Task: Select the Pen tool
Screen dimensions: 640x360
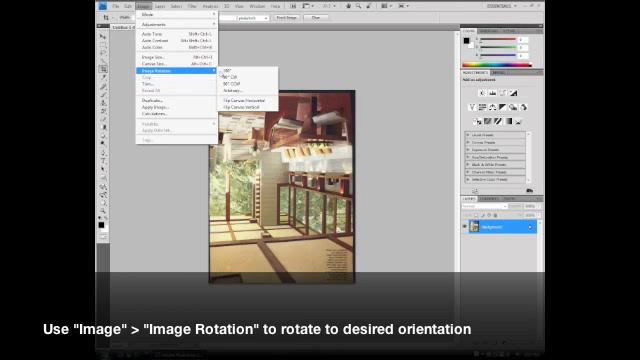Action: pyautogui.click(x=103, y=153)
